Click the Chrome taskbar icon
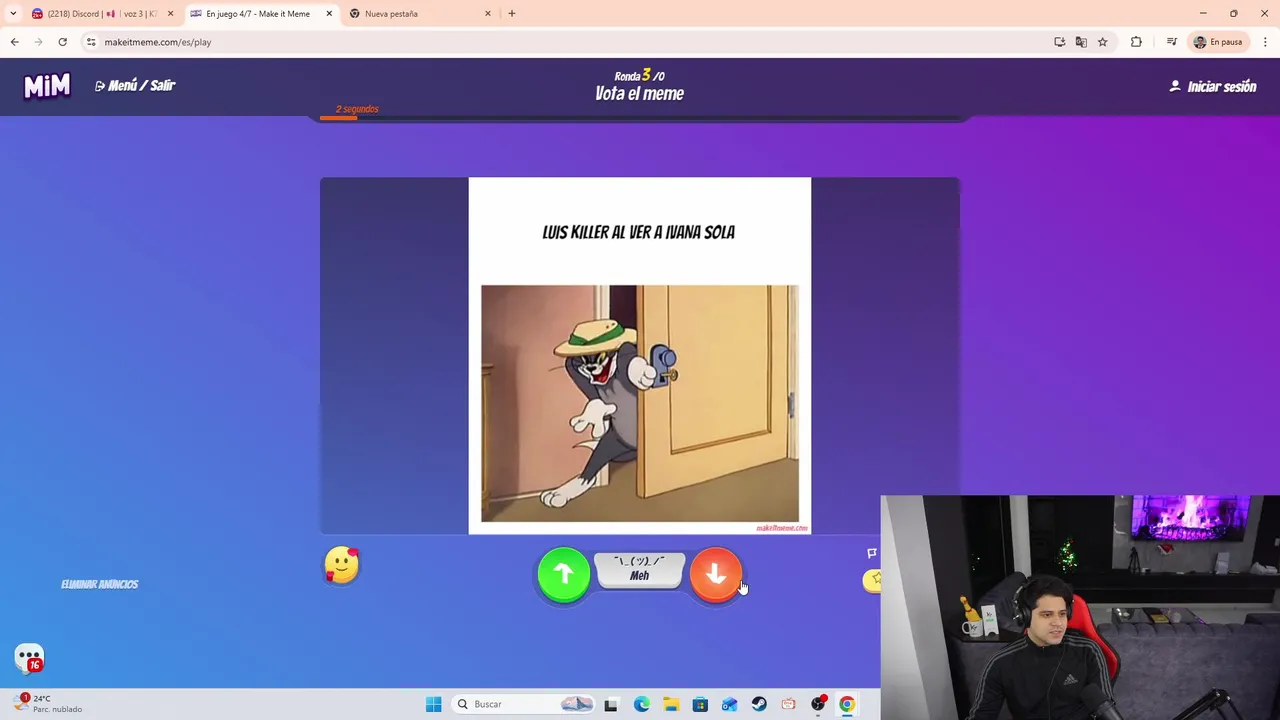 click(847, 704)
